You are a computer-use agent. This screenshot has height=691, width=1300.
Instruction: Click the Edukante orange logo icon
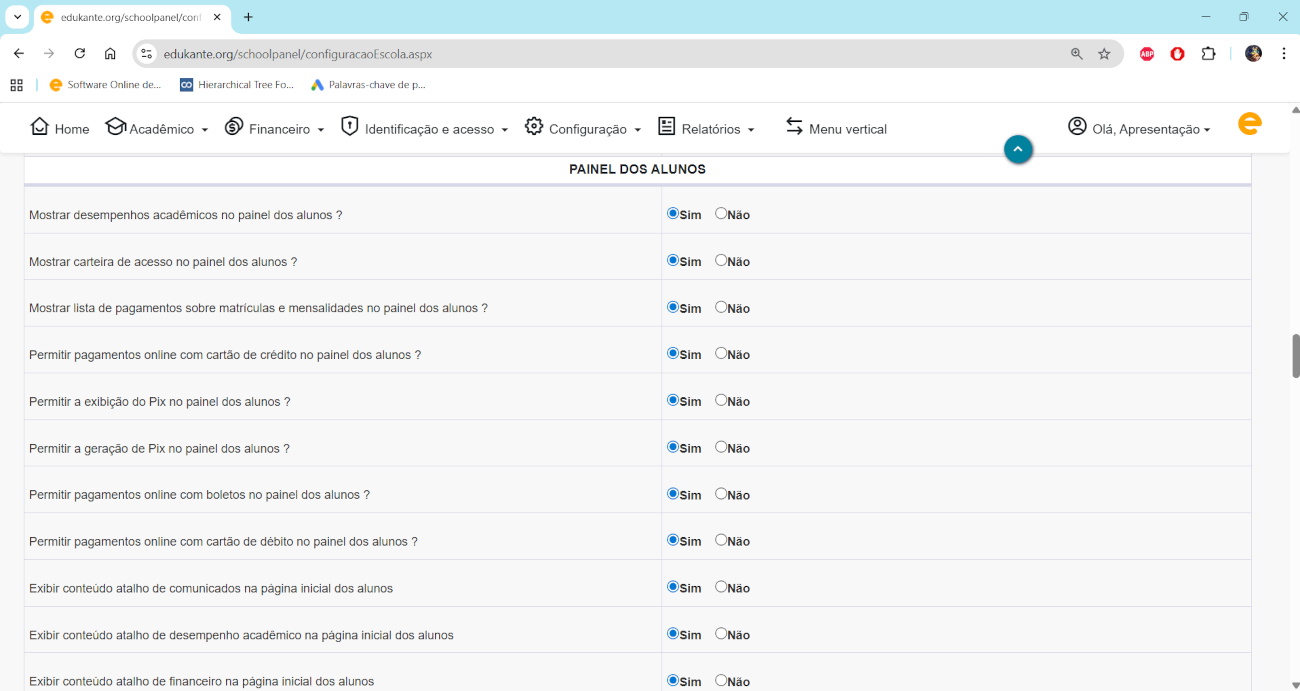click(x=1249, y=124)
